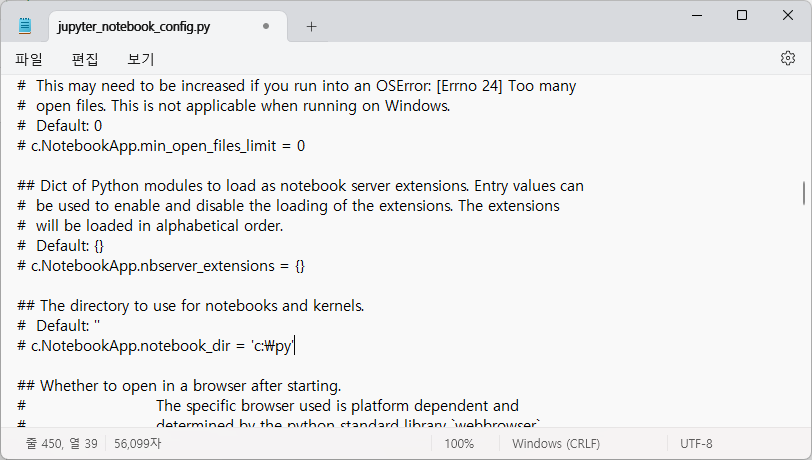The image size is (812, 460).
Task: Click the 100% zoom level in status bar
Action: tap(459, 444)
